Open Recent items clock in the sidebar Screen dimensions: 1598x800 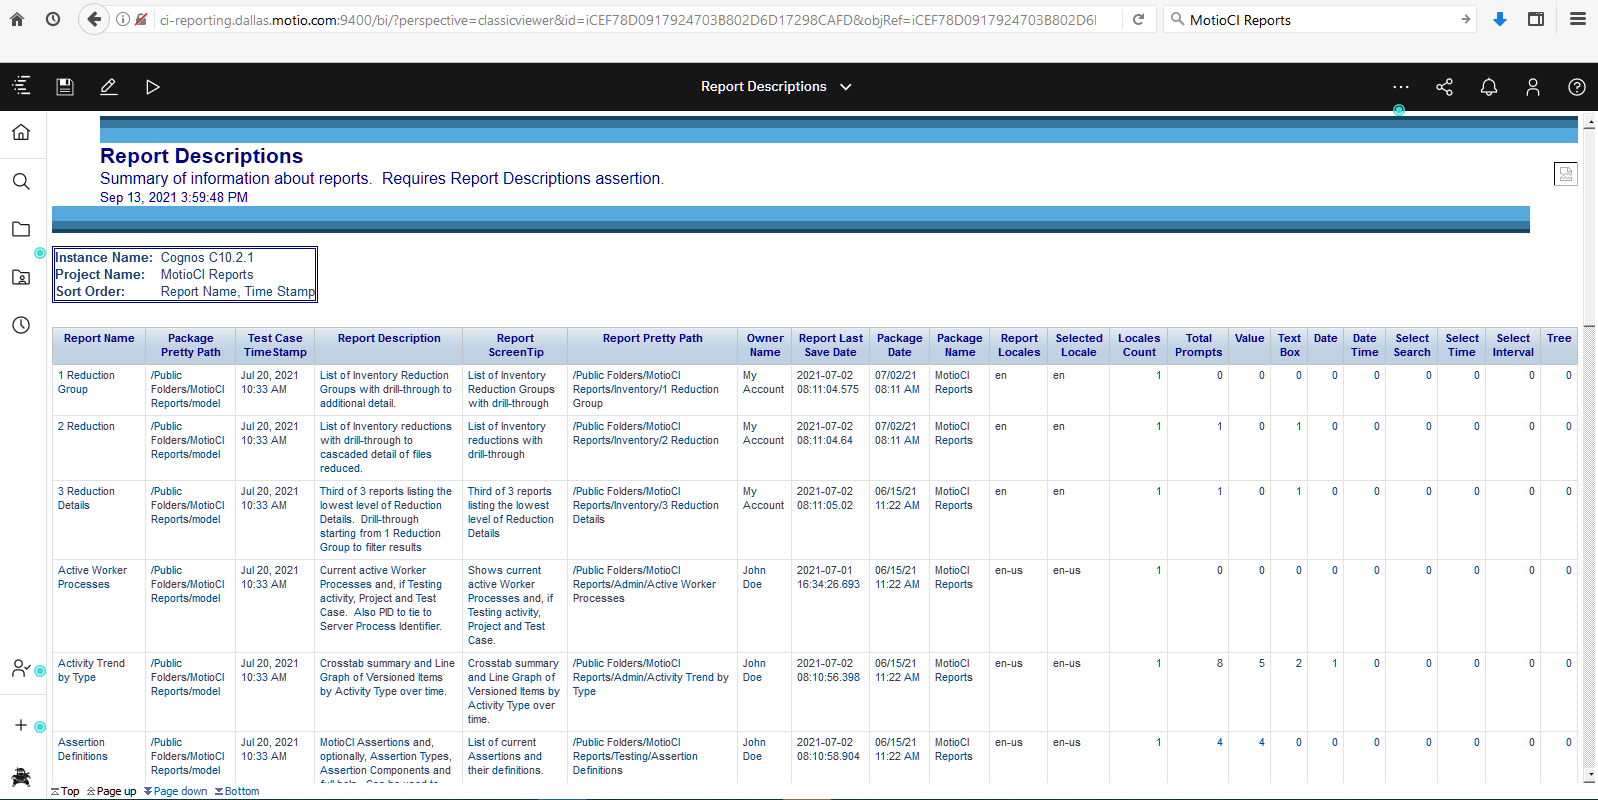[21, 325]
